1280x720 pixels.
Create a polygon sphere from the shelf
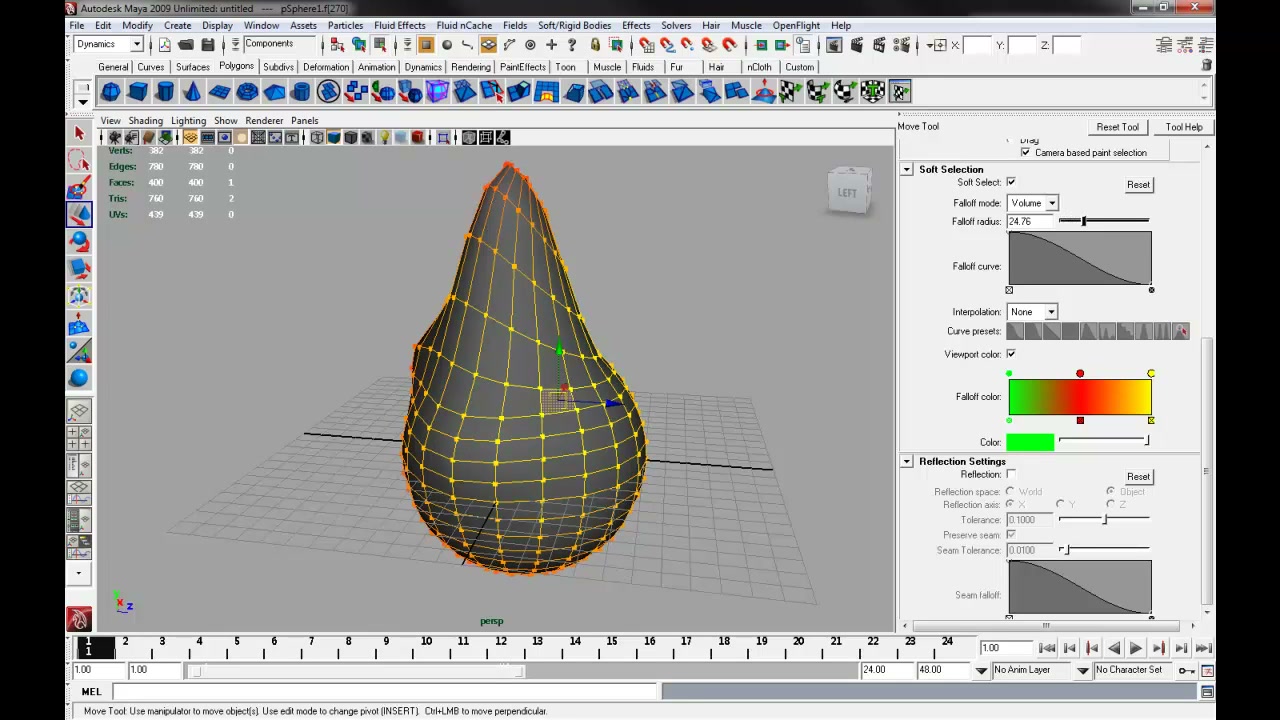click(x=111, y=92)
